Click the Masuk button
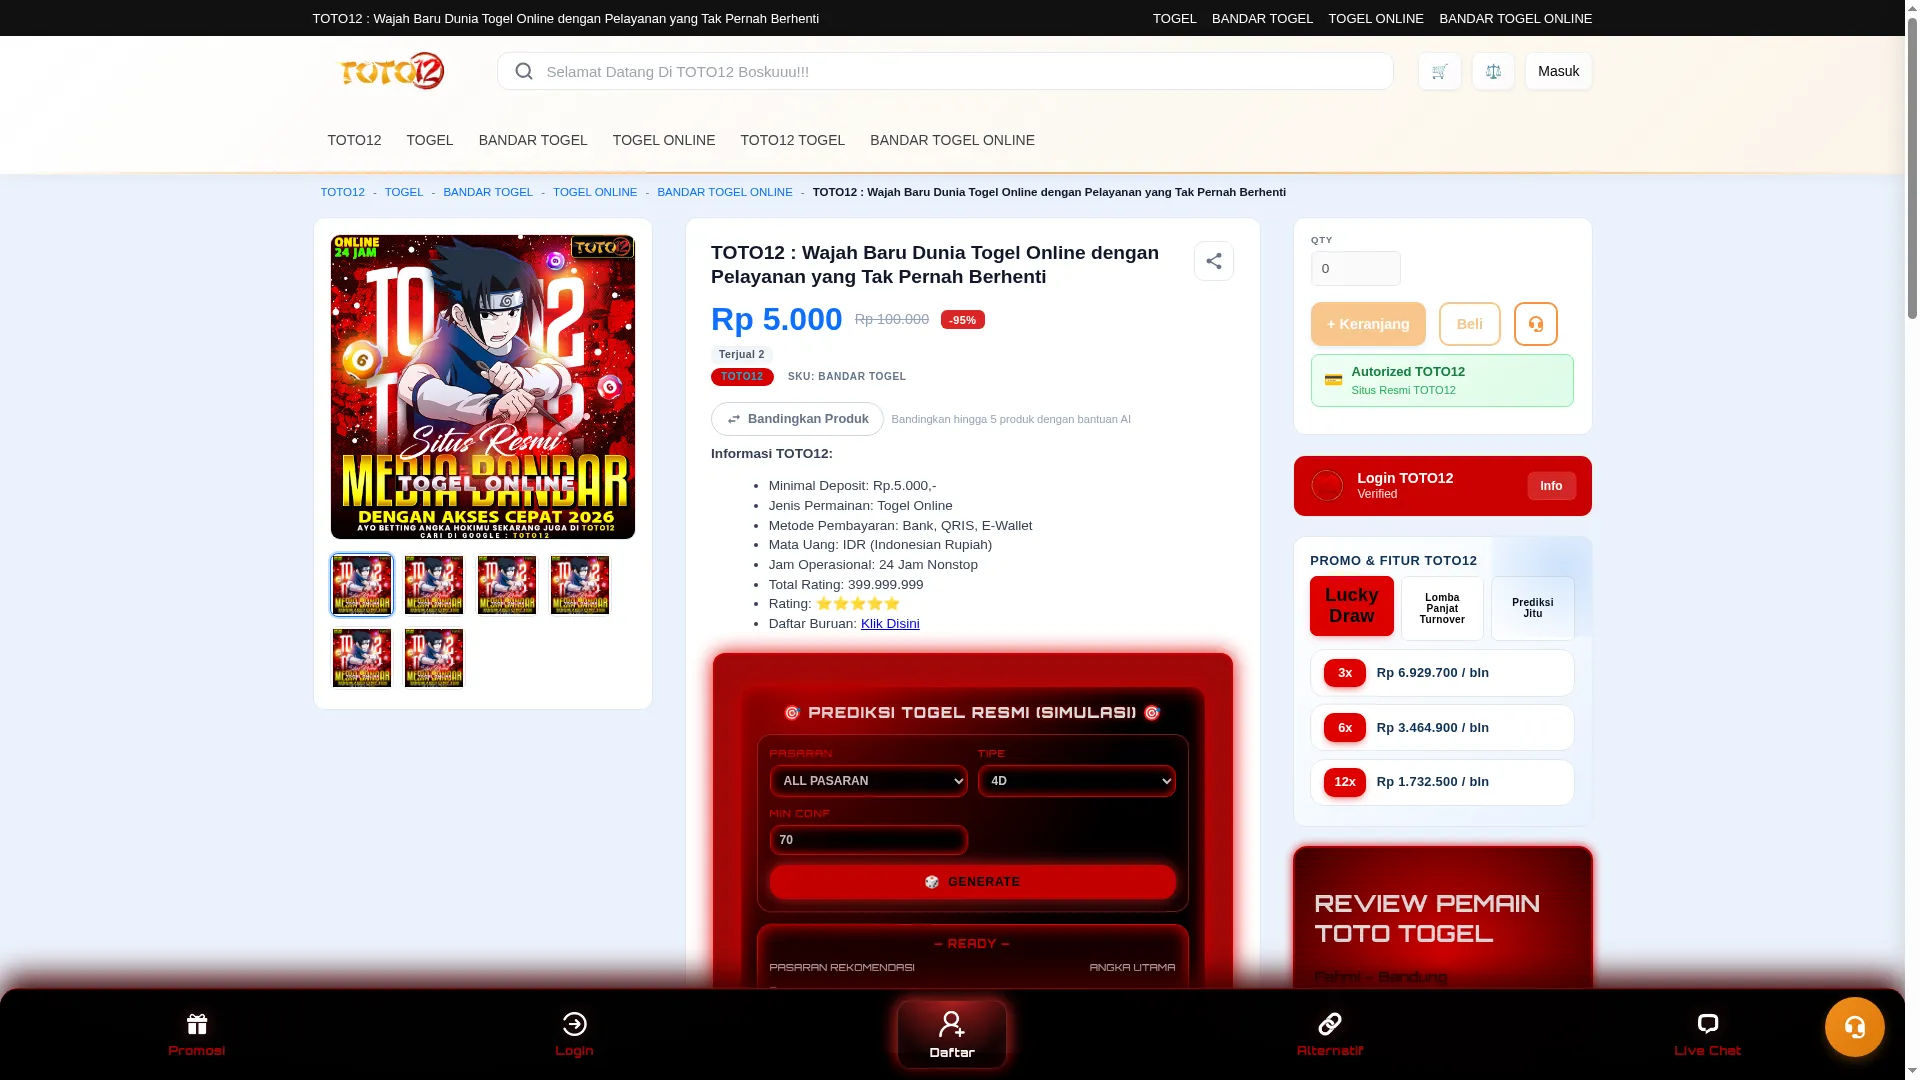Viewport: 1920px width, 1080px height. pos(1558,71)
